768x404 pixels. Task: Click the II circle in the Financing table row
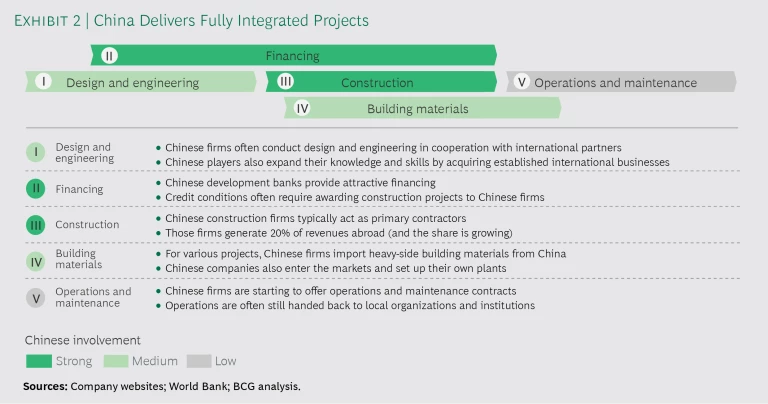coord(36,188)
